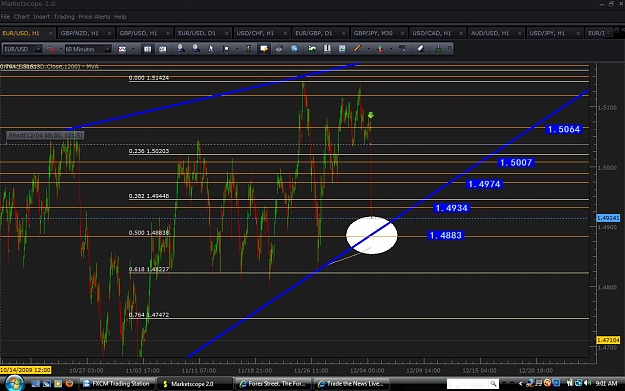Click the second of the two blue-white toolbar icons
Viewport: 625px width, 391px height.
point(163,49)
